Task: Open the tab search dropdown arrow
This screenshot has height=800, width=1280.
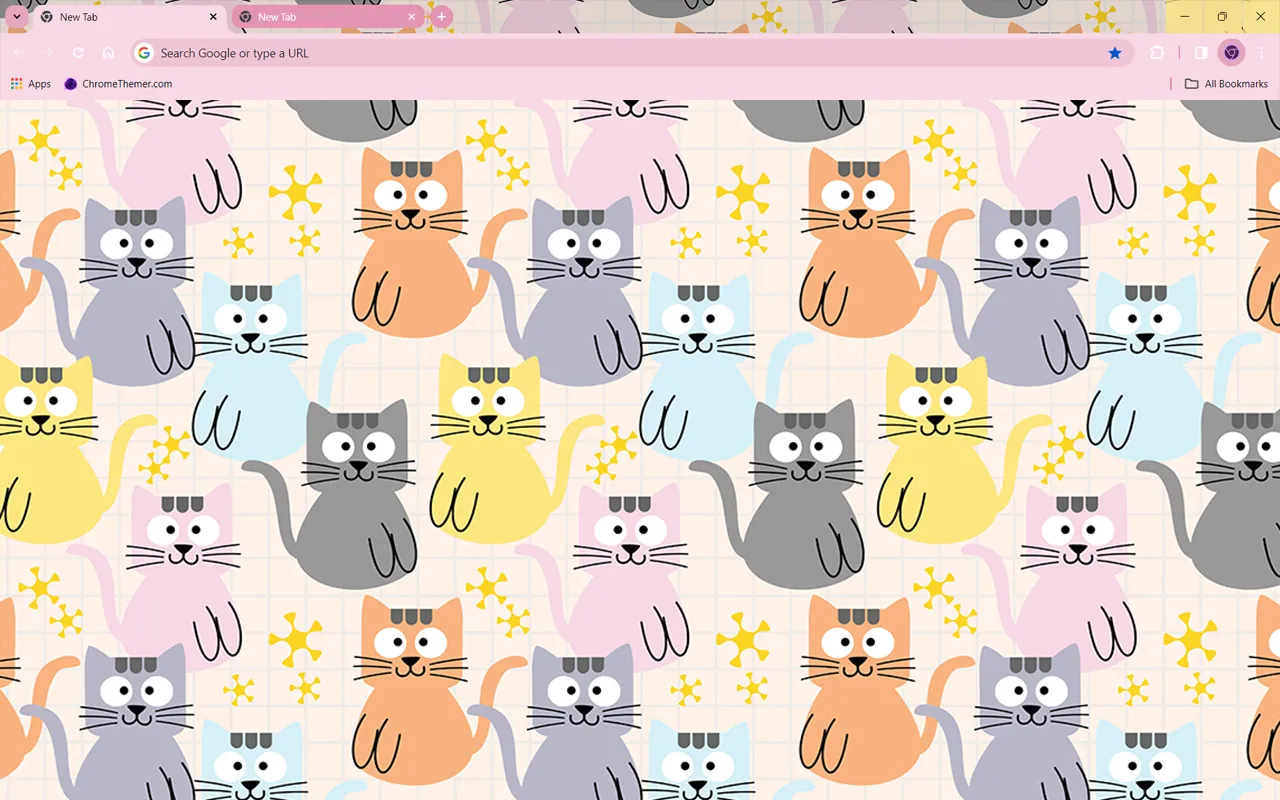Action: pos(17,17)
